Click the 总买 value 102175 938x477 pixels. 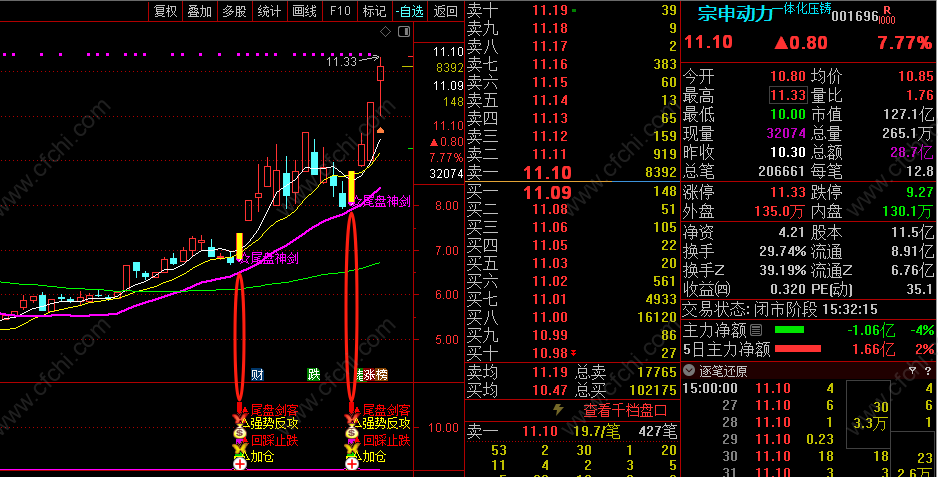click(x=653, y=390)
